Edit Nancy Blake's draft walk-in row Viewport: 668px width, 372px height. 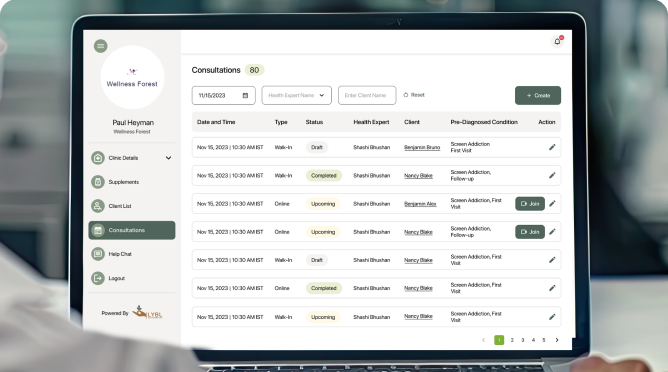(x=552, y=260)
